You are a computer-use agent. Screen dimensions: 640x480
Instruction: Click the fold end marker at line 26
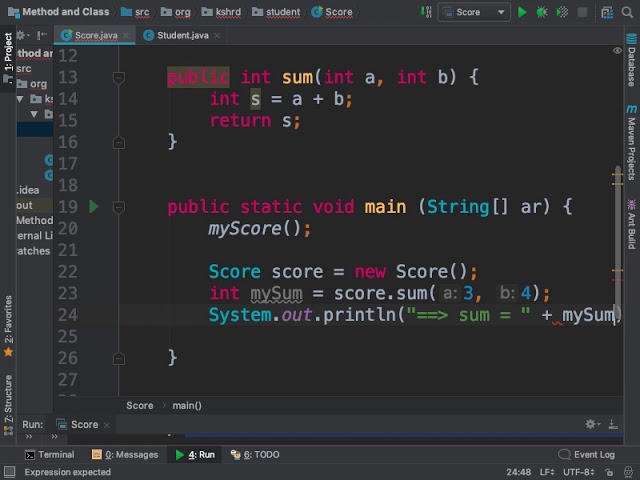[119, 358]
